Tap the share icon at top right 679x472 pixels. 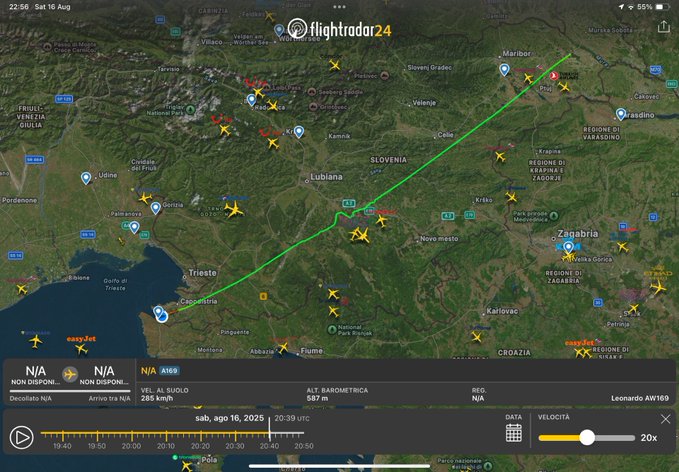click(x=663, y=27)
